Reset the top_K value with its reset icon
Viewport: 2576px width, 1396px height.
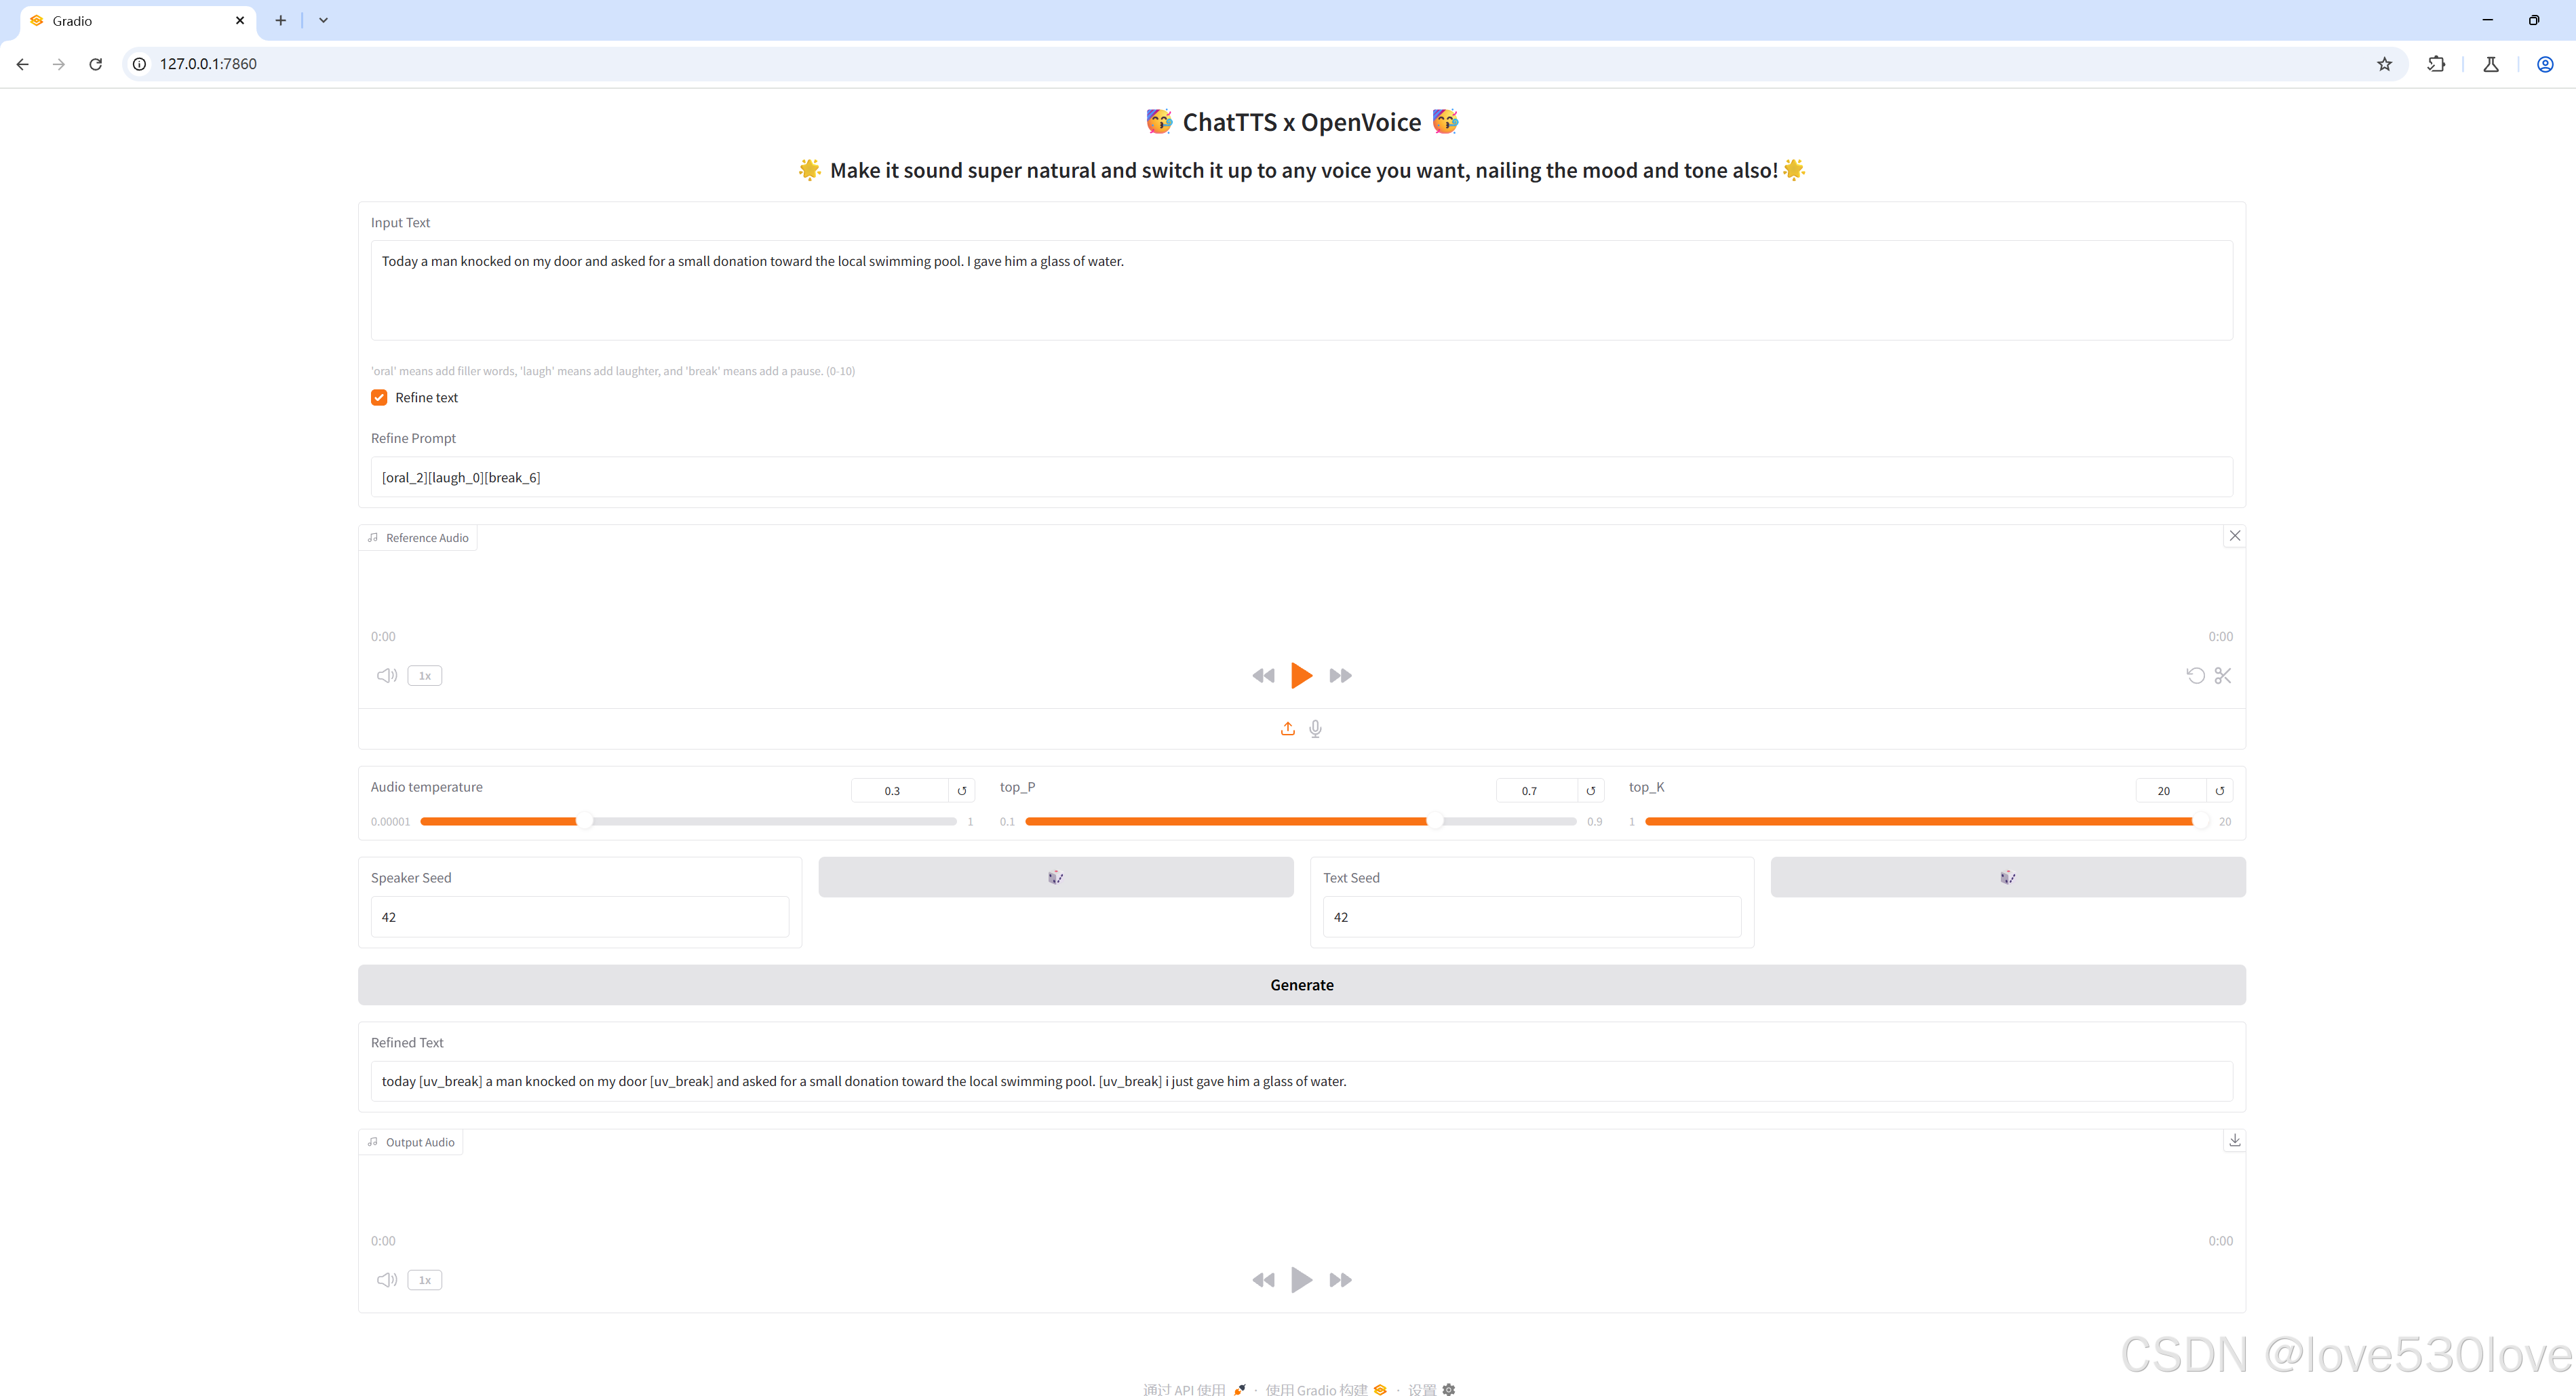pyautogui.click(x=2219, y=790)
